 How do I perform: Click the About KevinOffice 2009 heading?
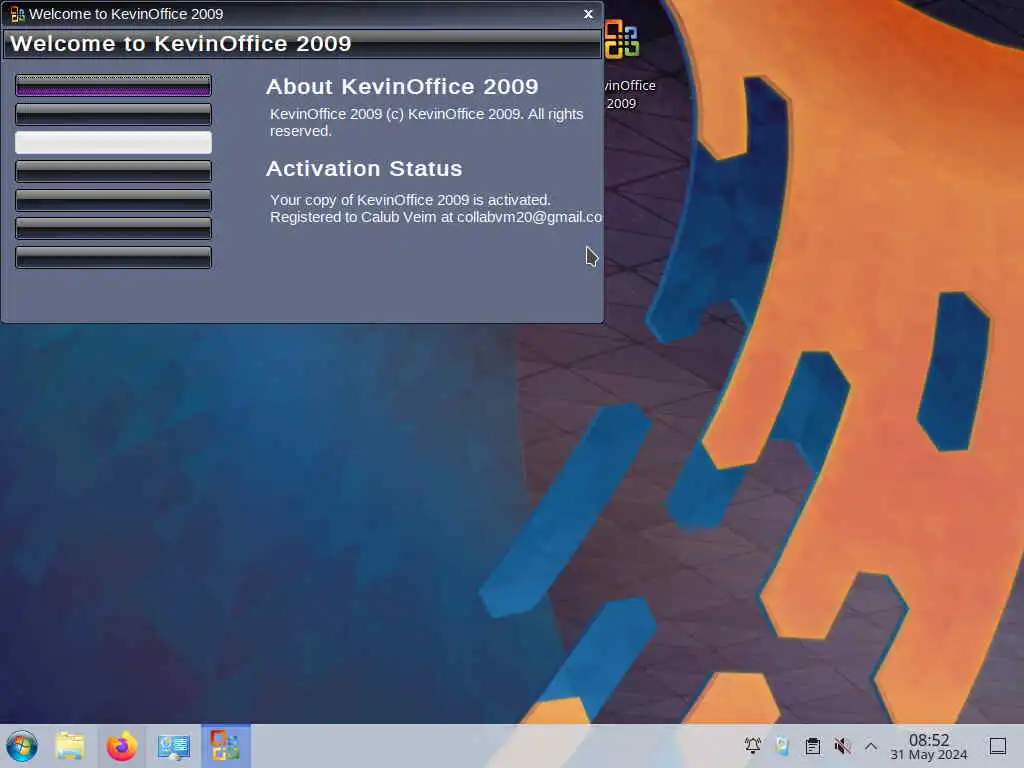tap(402, 86)
